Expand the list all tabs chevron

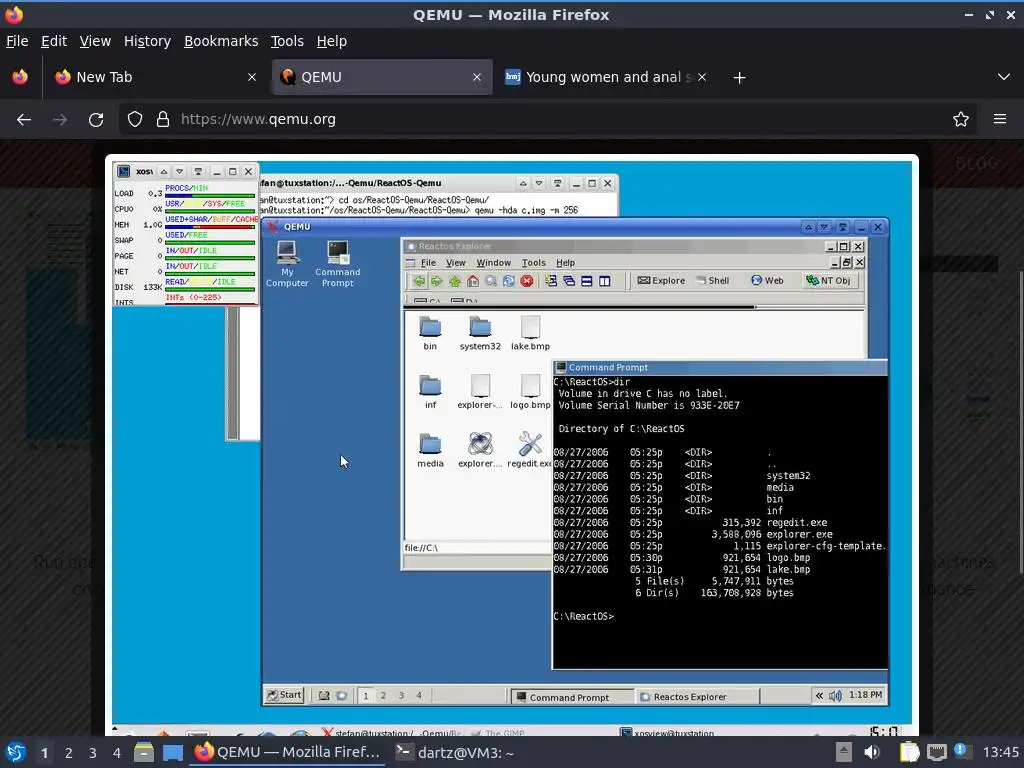(1004, 77)
